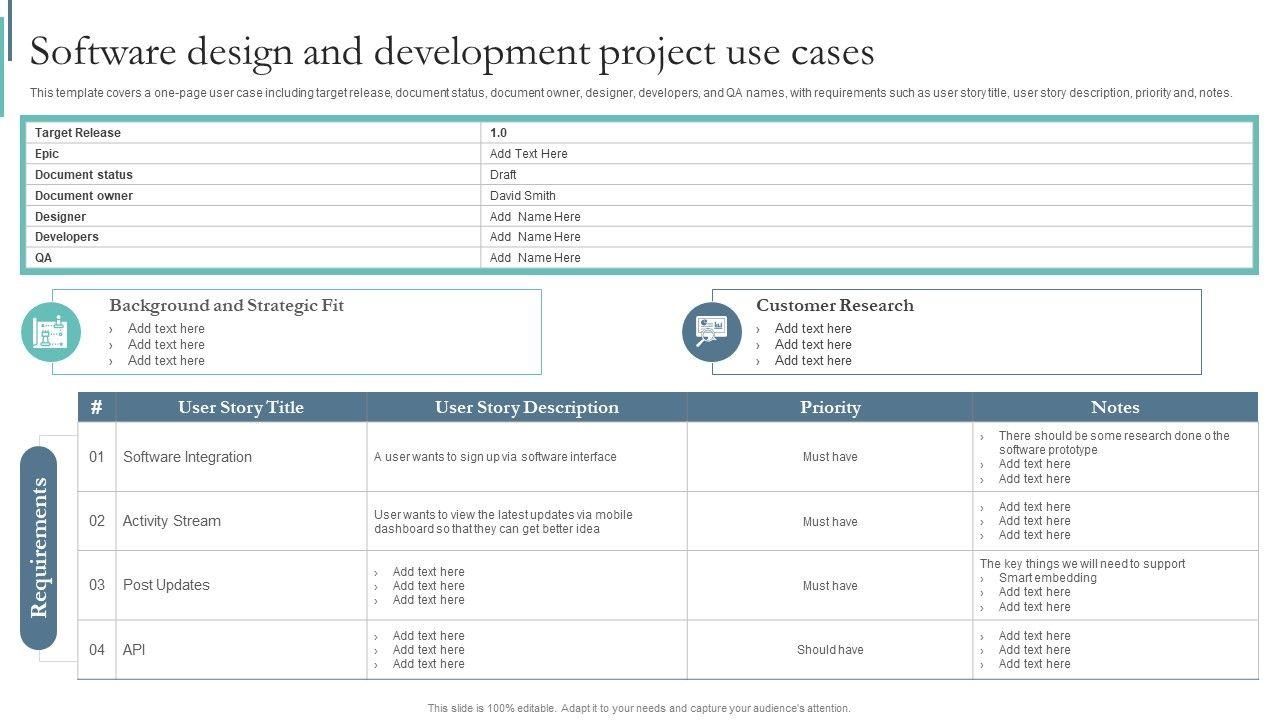Click the document owner David Smith
The height and width of the screenshot is (720, 1280).
point(522,196)
